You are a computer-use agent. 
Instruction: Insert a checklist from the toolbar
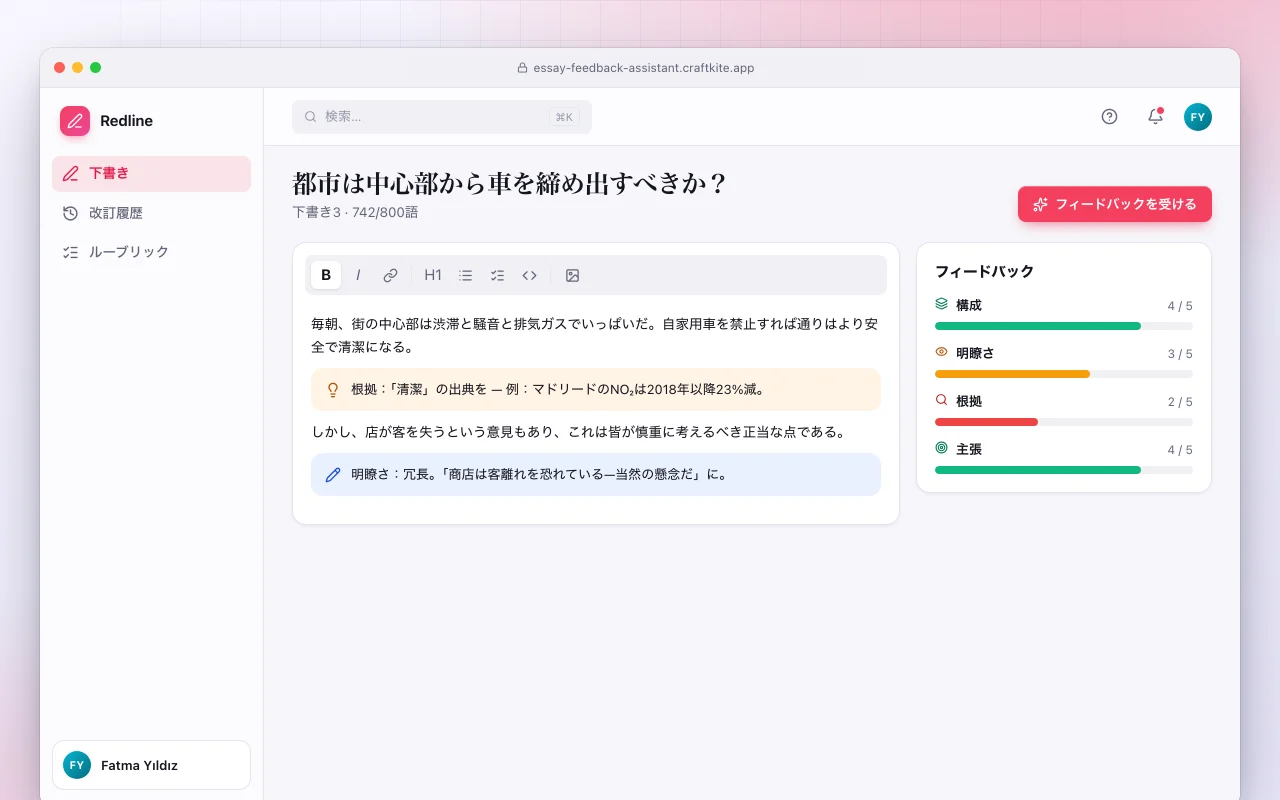[497, 275]
